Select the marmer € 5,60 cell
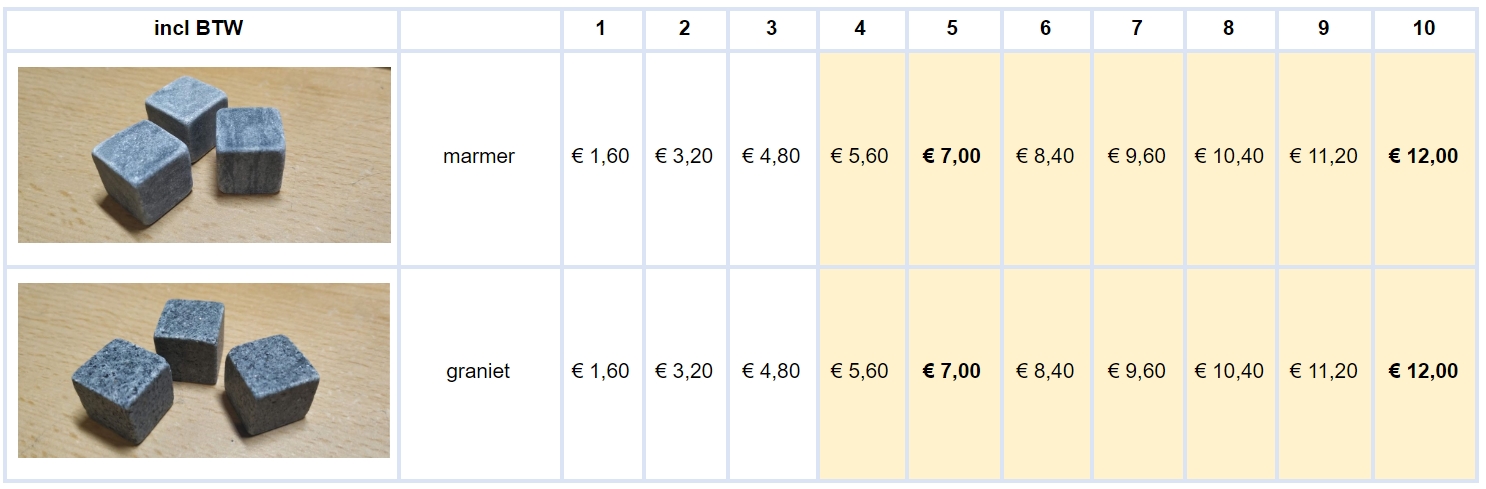1486x489 pixels. 859,156
